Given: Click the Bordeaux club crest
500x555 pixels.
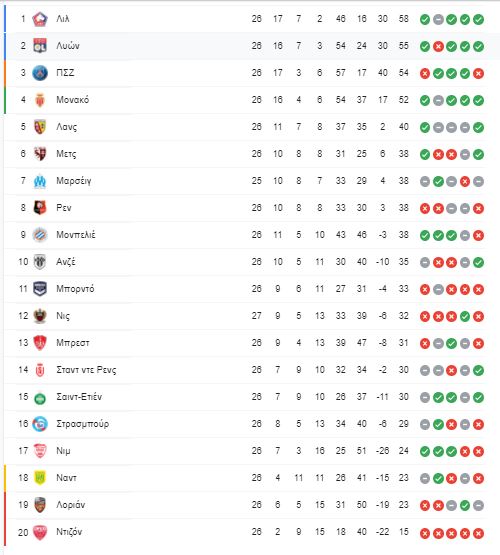Looking at the screenshot, I should tap(40, 289).
